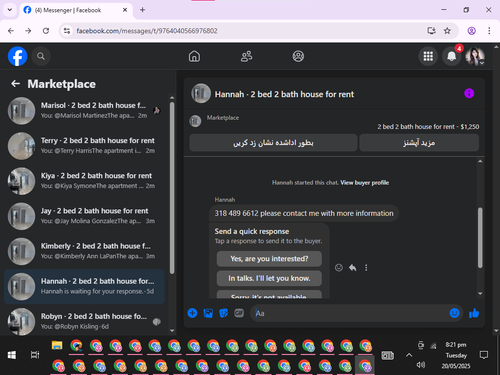Open the Home feed icon
Screen dimensions: 500x375
point(194,56)
